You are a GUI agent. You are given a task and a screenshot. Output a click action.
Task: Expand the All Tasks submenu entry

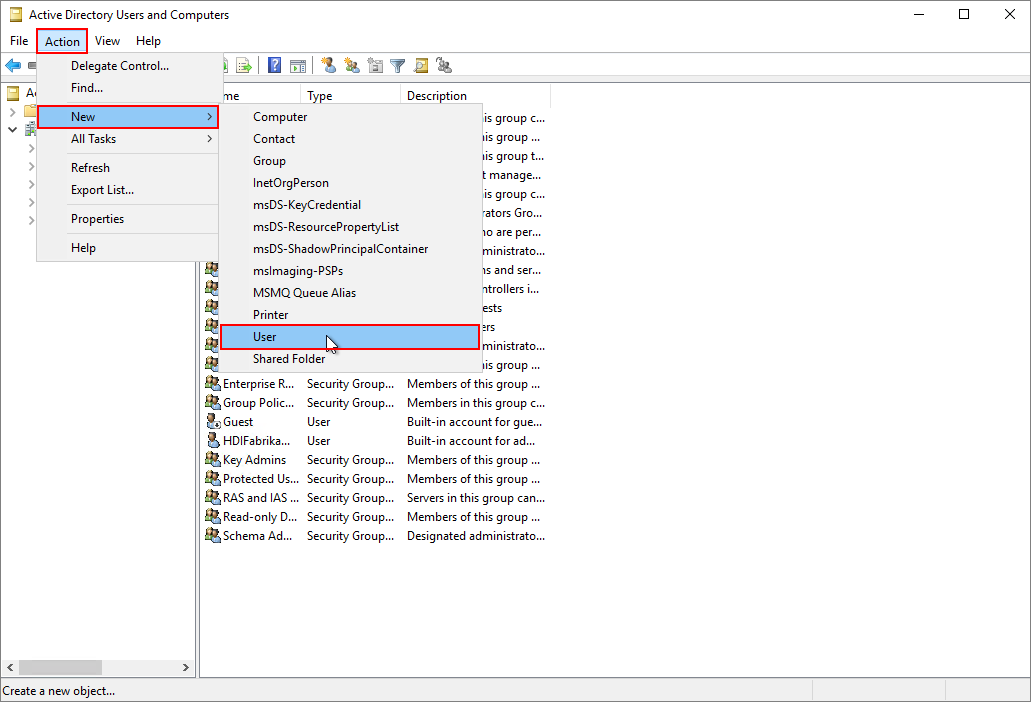click(128, 139)
